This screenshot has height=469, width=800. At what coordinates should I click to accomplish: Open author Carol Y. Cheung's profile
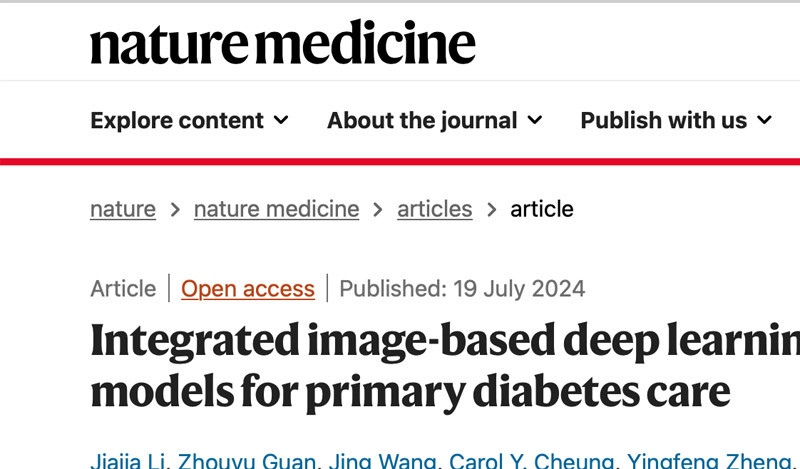[531, 461]
